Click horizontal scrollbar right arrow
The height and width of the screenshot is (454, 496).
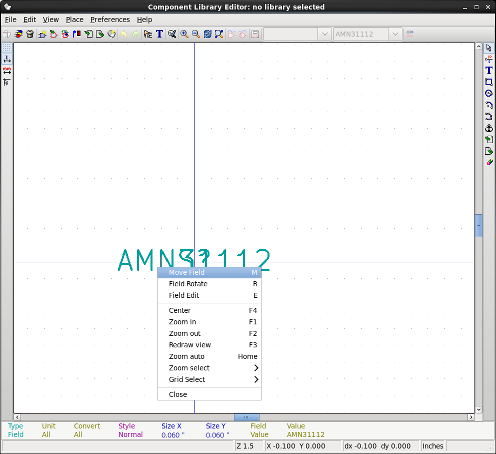(x=471, y=417)
